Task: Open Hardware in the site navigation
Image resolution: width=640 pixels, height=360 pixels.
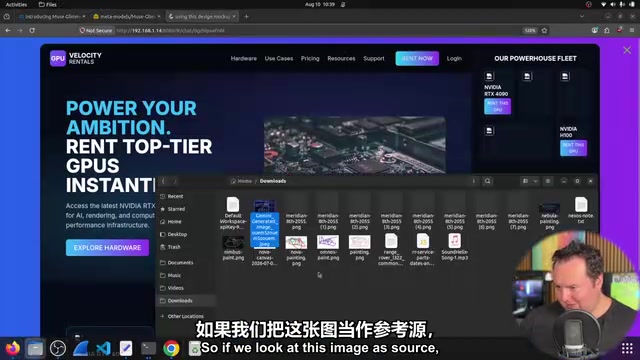Action: (x=244, y=58)
